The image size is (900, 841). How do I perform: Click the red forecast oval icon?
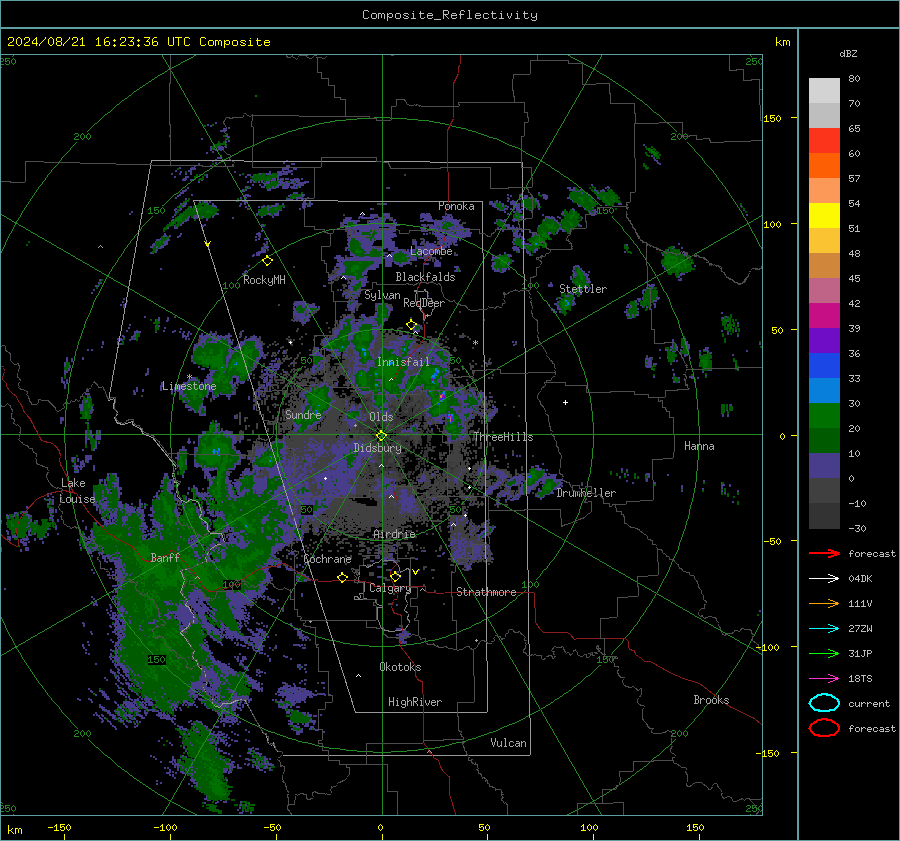pyautogui.click(x=824, y=728)
